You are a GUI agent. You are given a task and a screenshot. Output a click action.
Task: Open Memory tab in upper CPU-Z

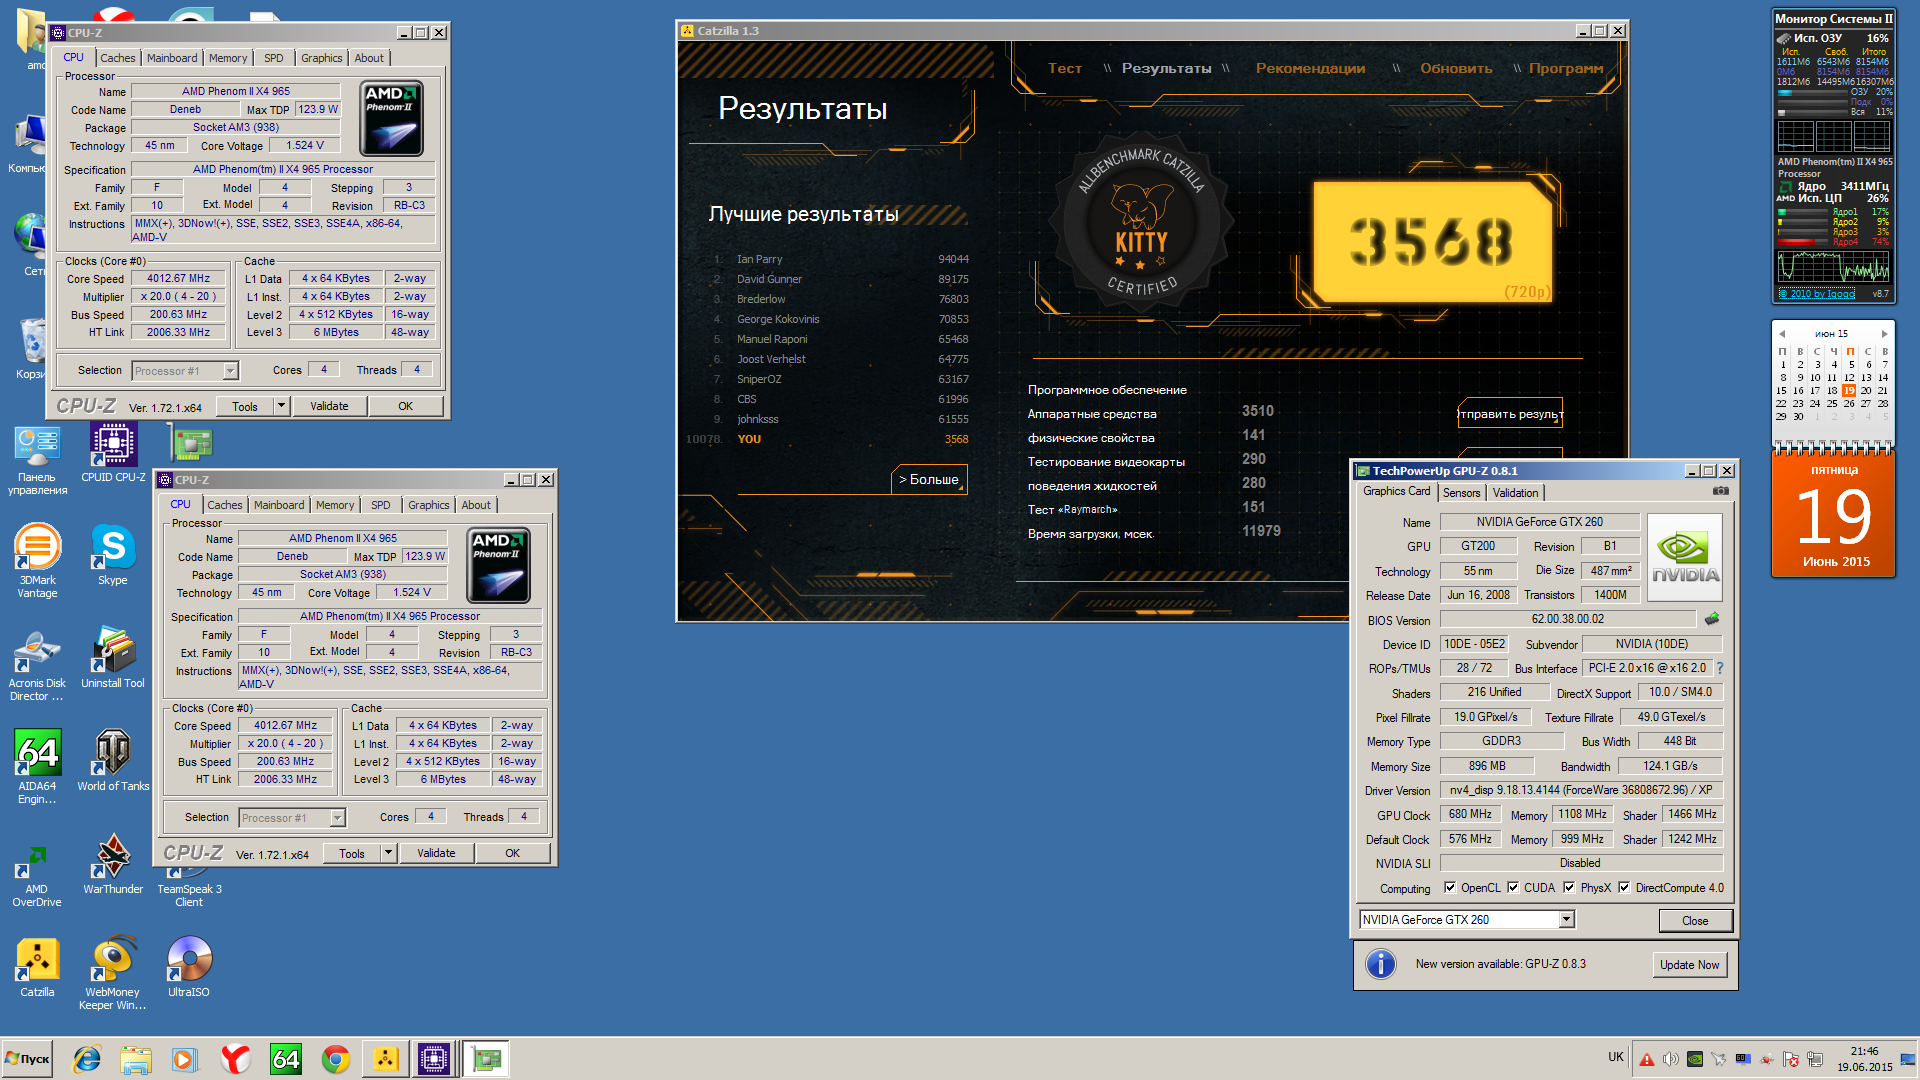click(228, 58)
